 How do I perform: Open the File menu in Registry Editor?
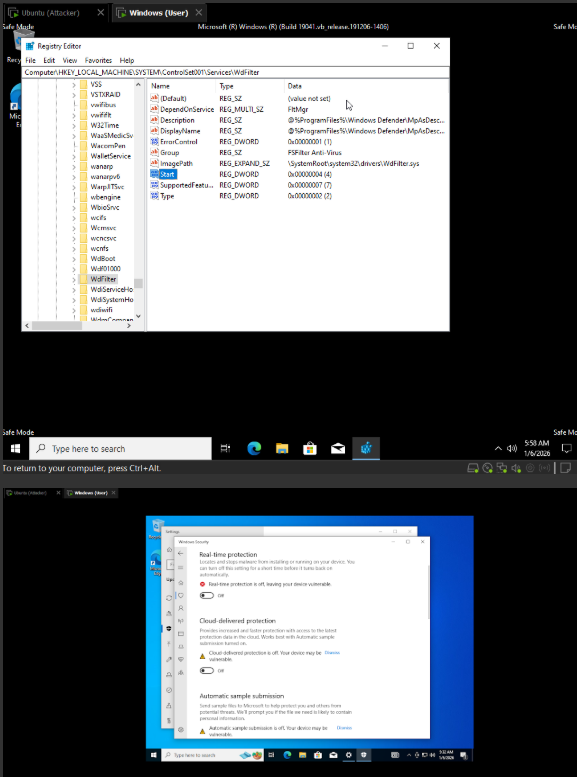pyautogui.click(x=31, y=60)
